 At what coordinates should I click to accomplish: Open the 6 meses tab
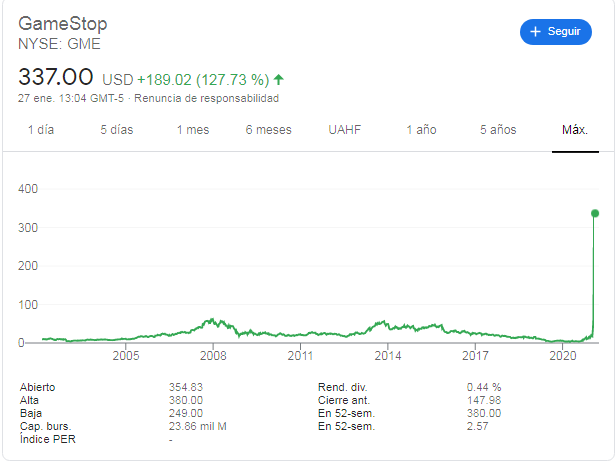268,130
